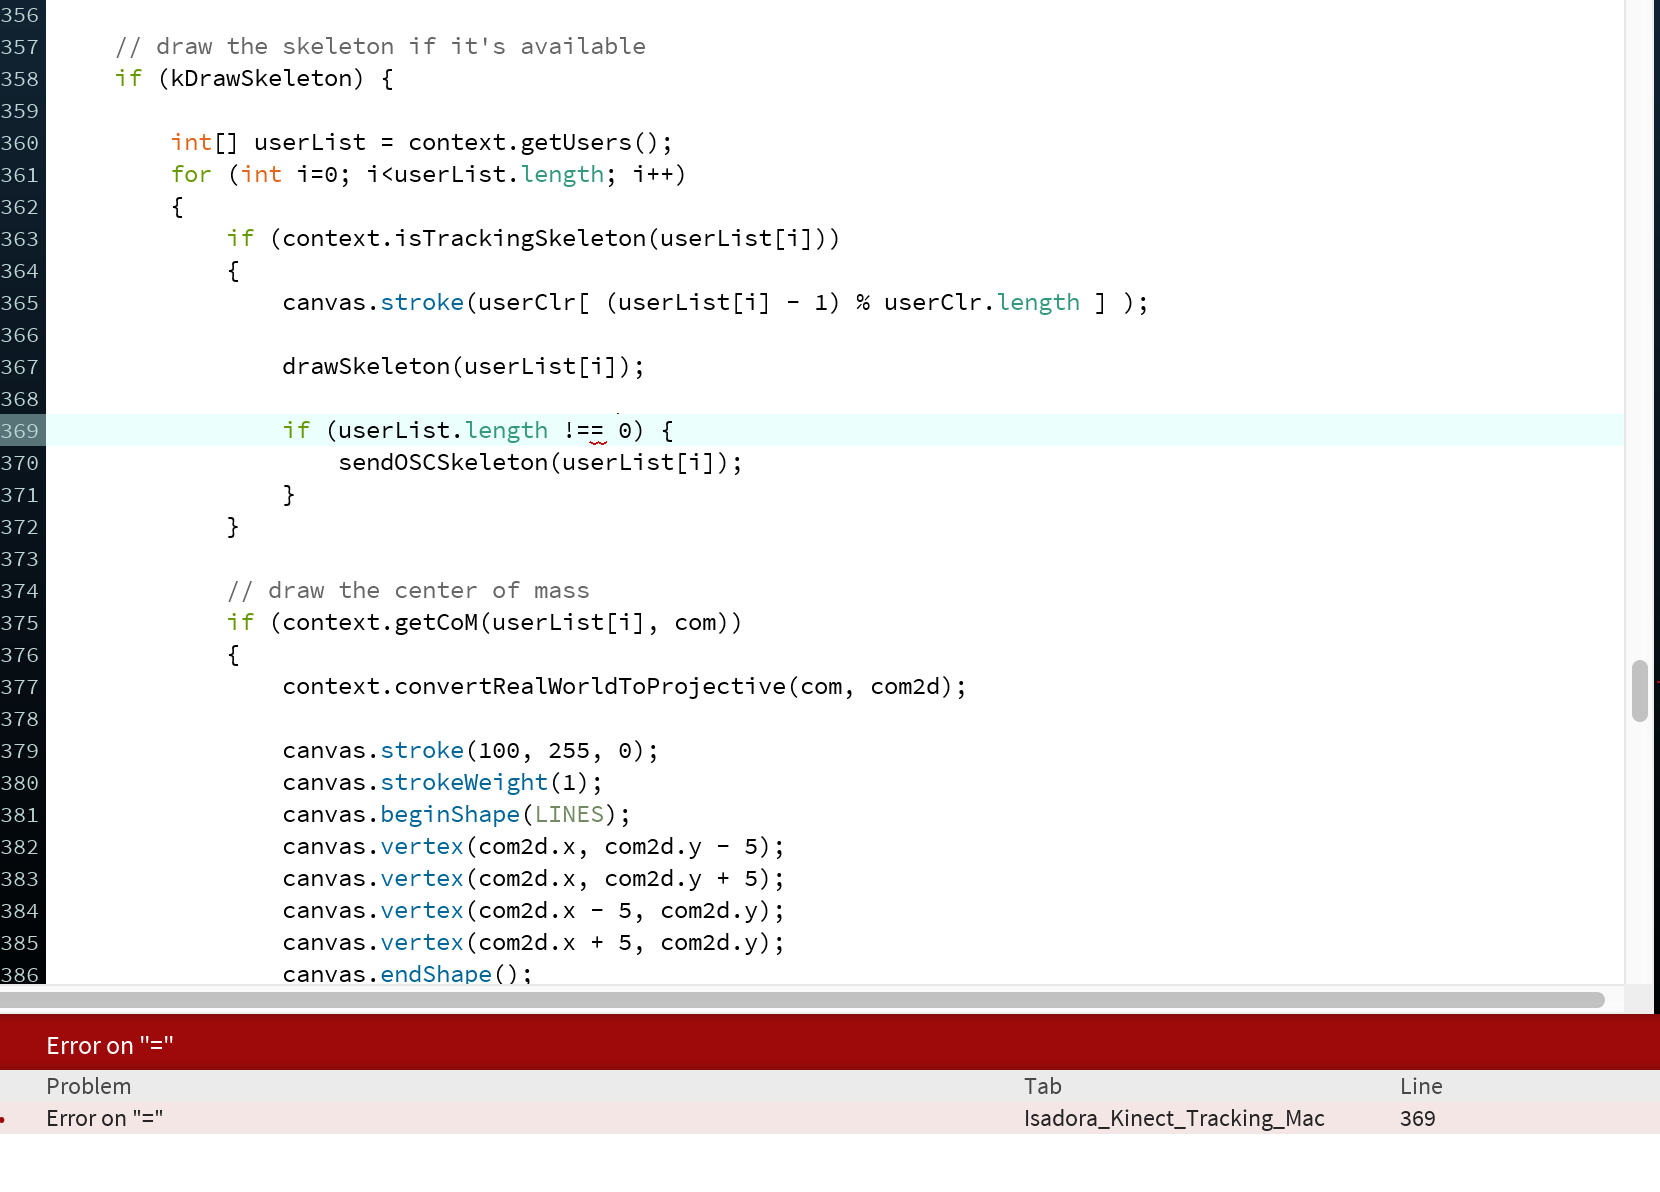Click the 'draw the skeleton' comment on line 357
Screen dimensions: 1660x1192
381,47
